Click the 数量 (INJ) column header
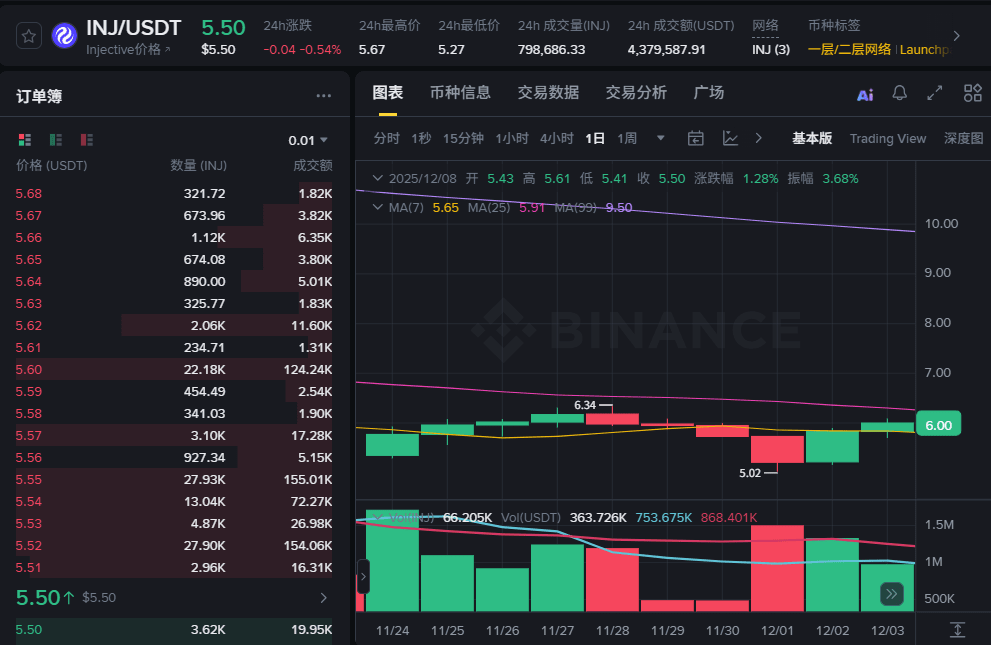The width and height of the screenshot is (991, 645). pyautogui.click(x=198, y=166)
